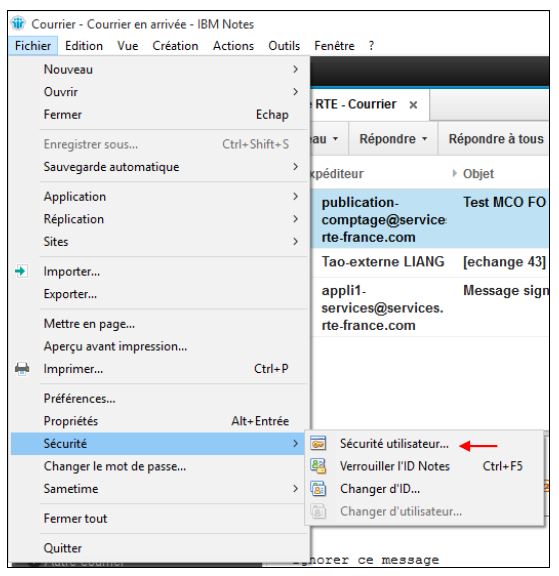Expand the Sites submenu arrow
The image size is (559, 576).
pyautogui.click(x=295, y=241)
